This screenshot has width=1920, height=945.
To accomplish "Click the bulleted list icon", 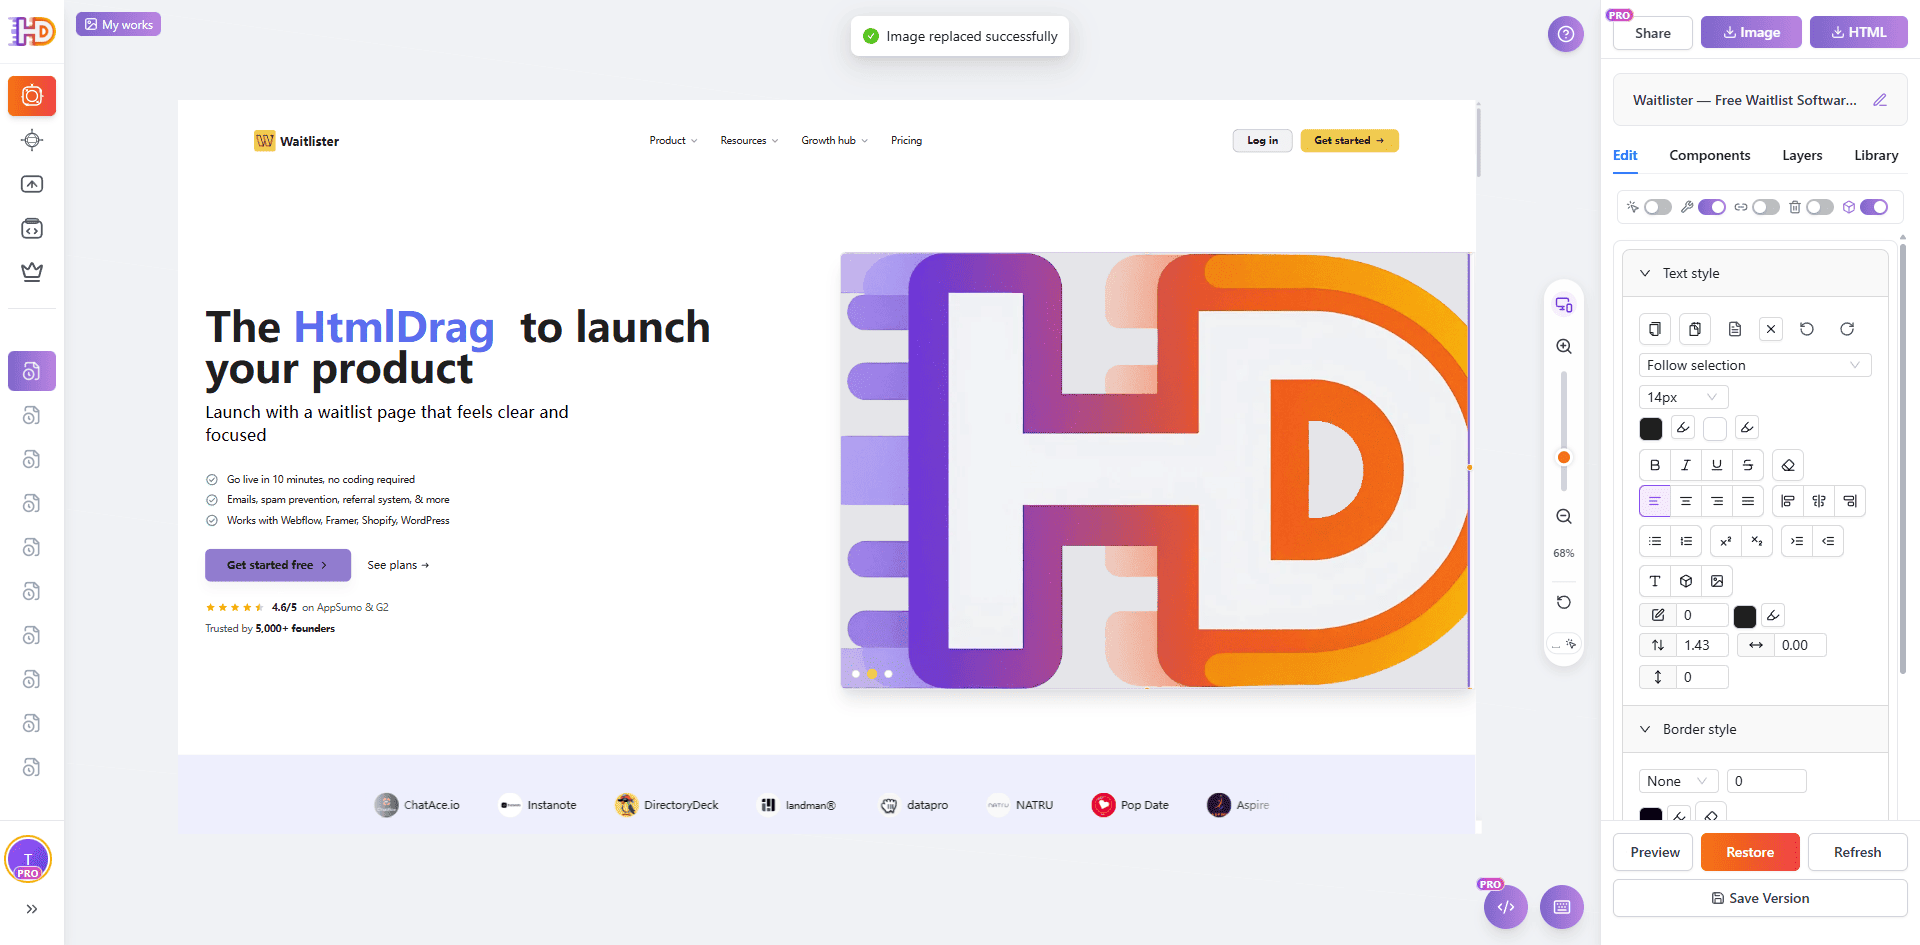I will pos(1654,541).
